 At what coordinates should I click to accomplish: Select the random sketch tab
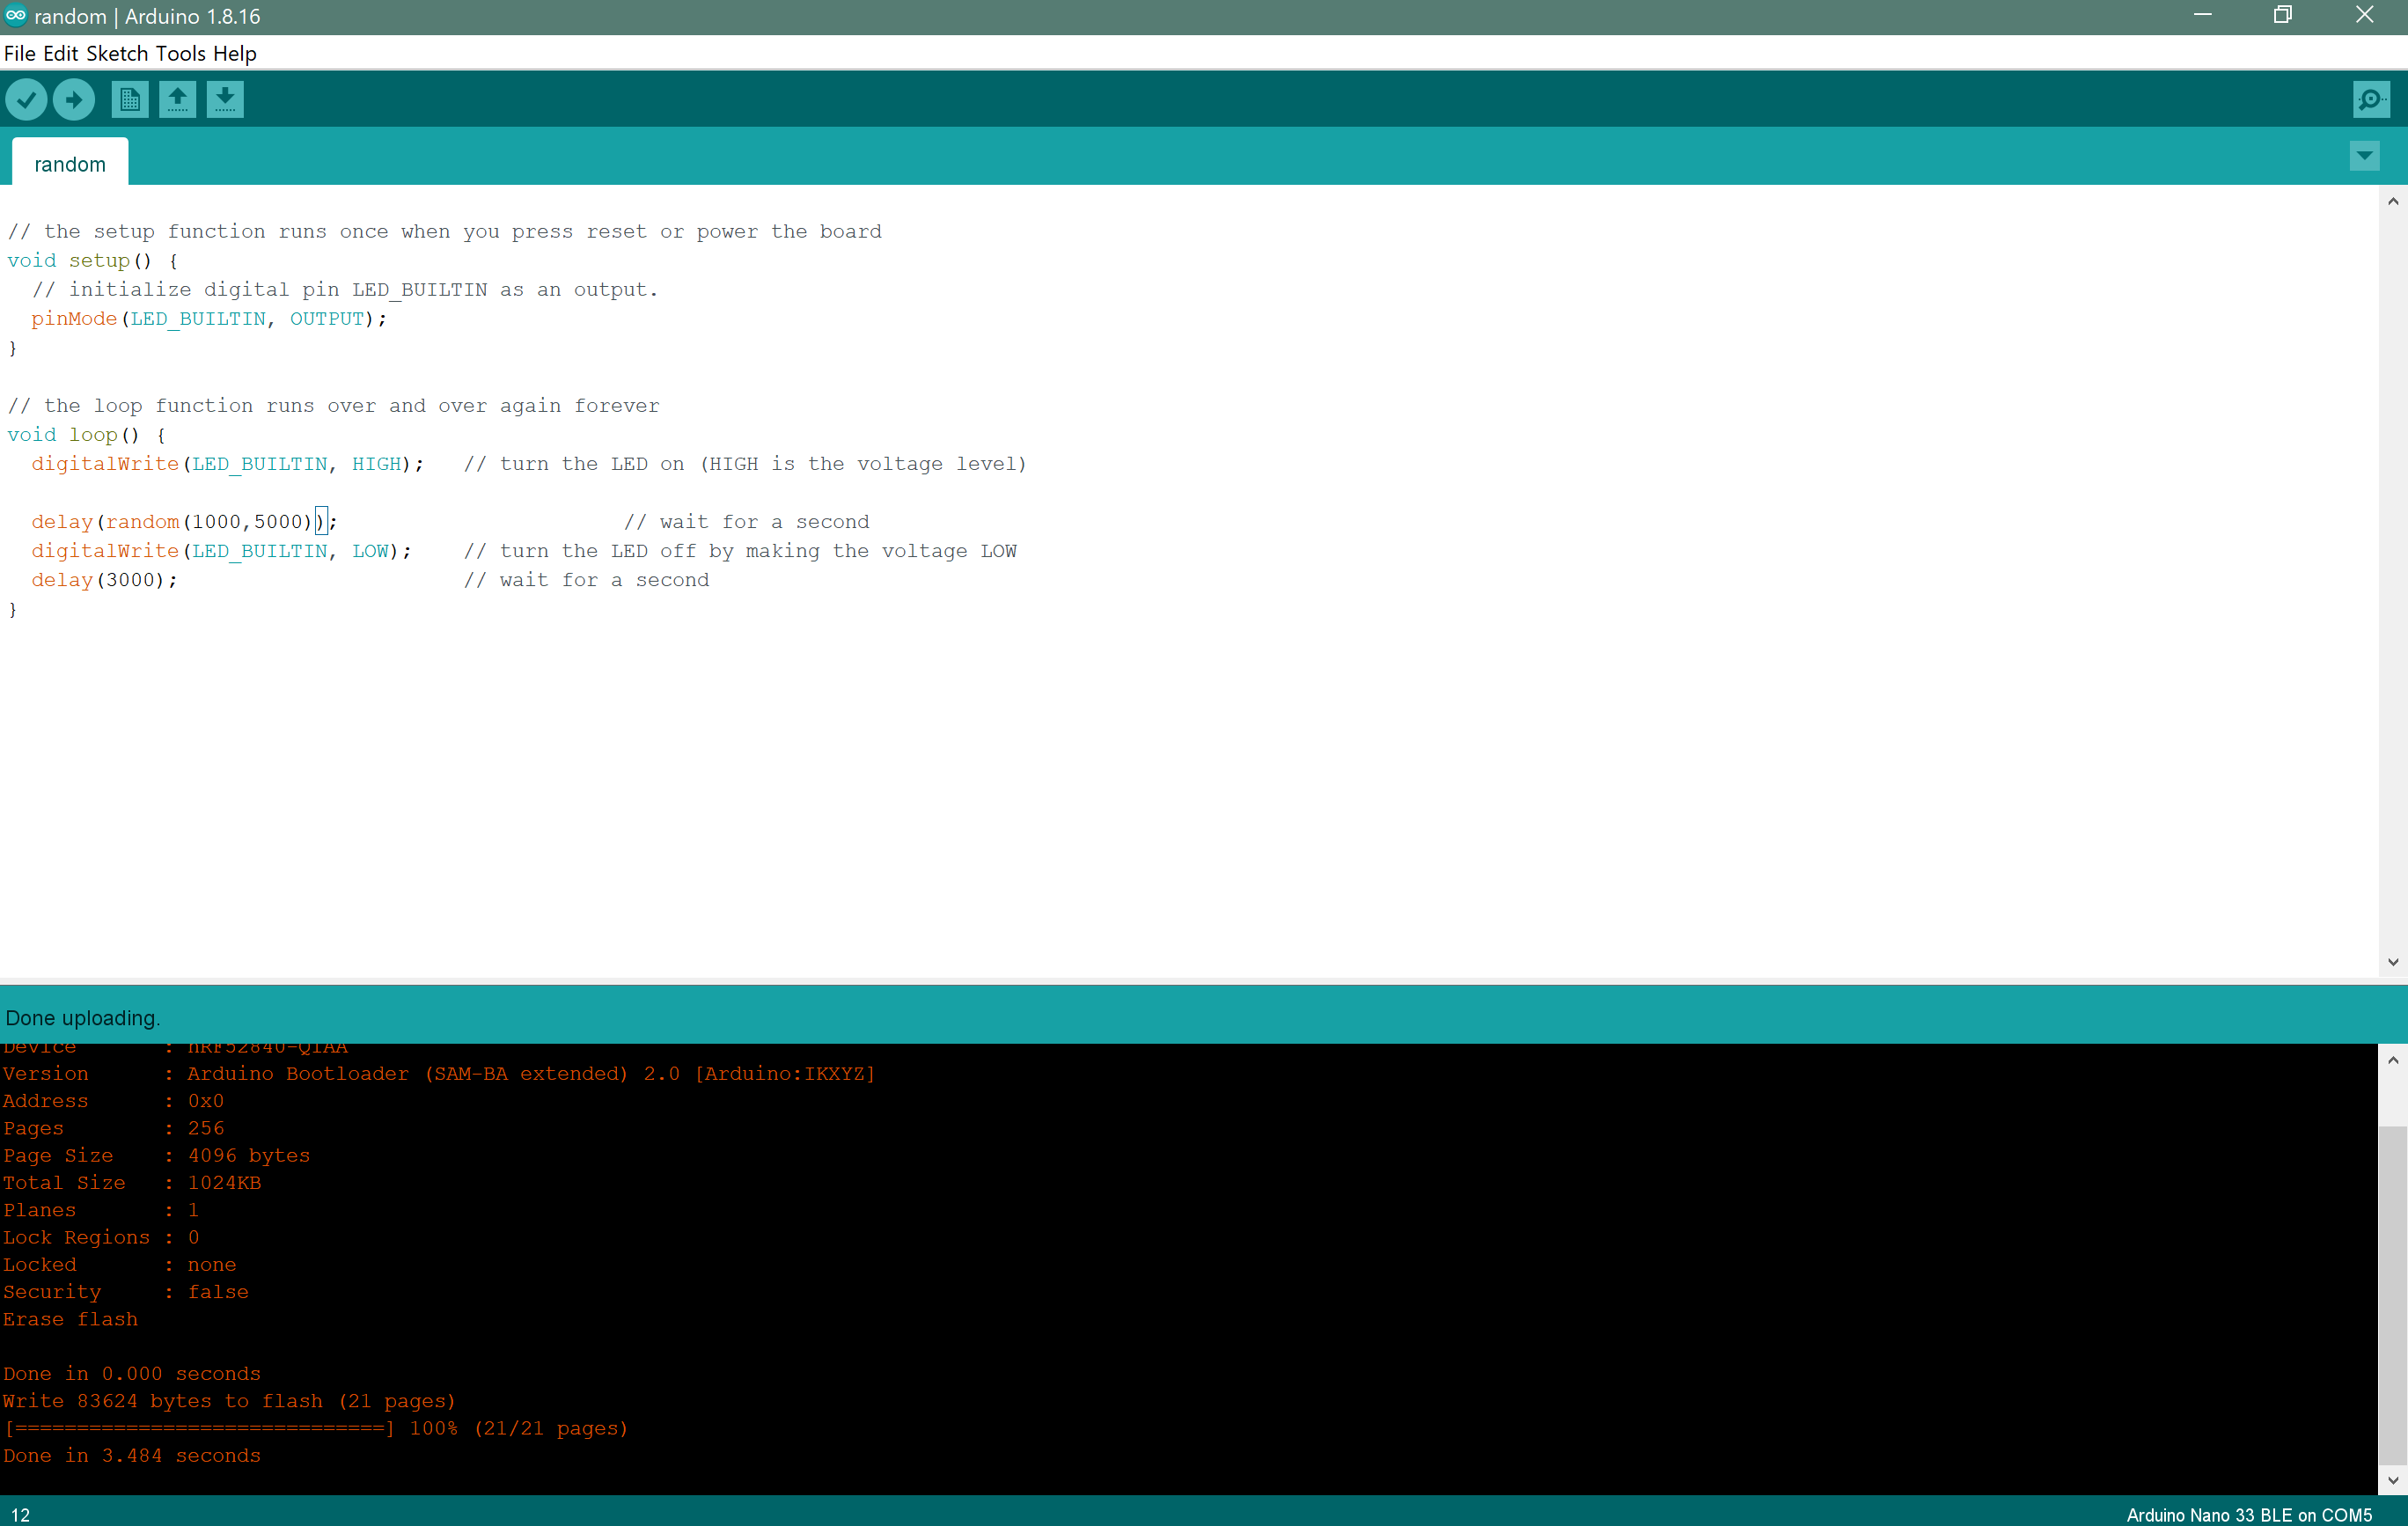(70, 163)
